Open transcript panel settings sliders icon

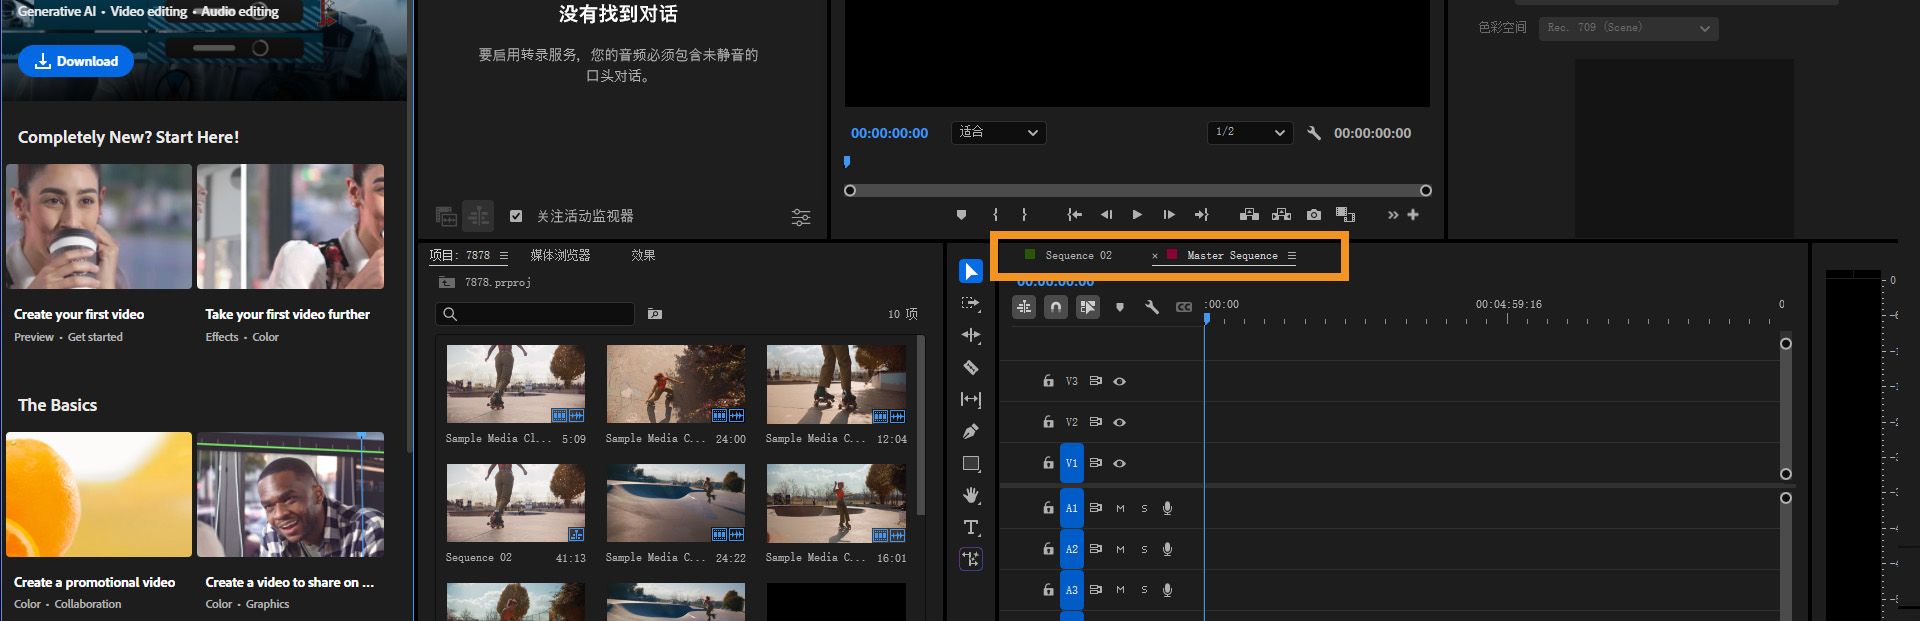(801, 217)
